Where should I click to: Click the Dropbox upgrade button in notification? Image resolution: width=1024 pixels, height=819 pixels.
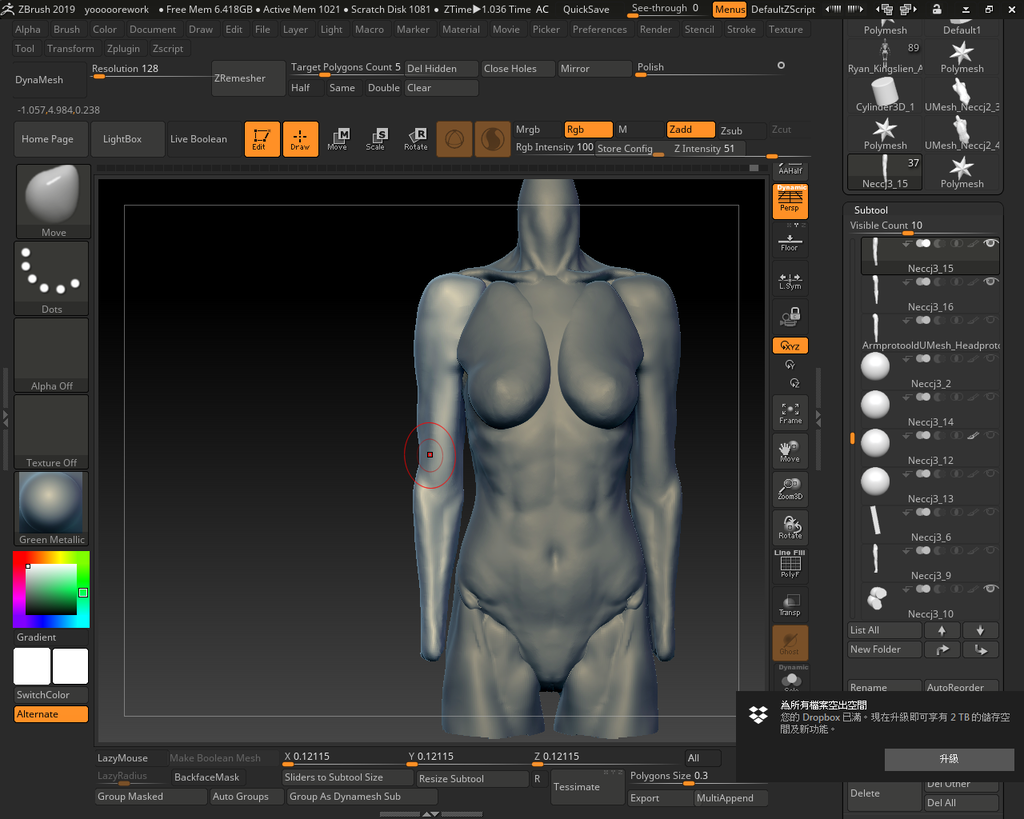[x=949, y=759]
